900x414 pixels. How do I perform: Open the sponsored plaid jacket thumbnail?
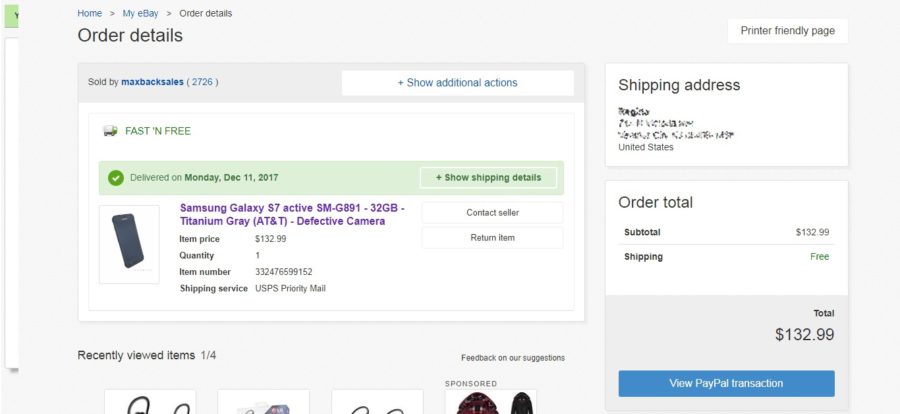point(490,402)
